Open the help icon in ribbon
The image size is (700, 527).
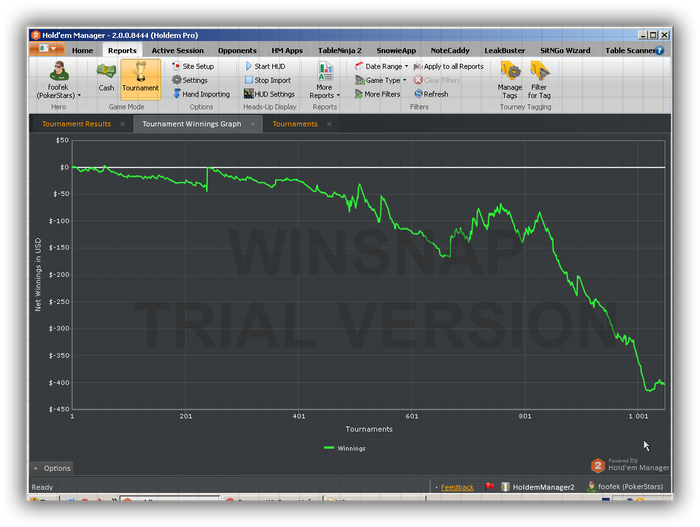pos(659,50)
